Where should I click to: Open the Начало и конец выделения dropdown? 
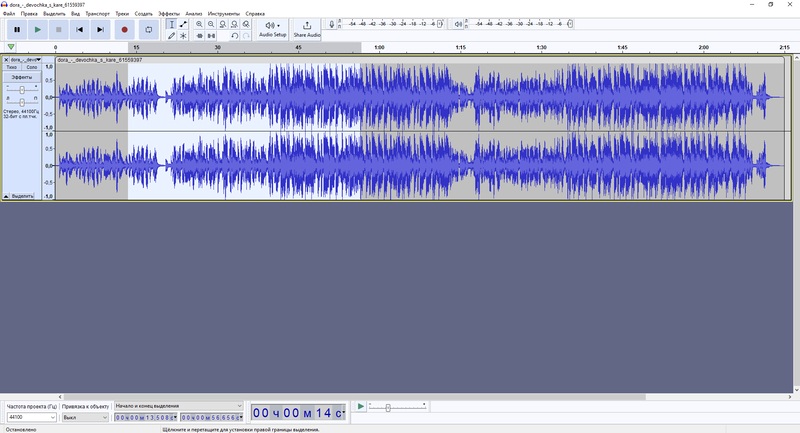click(x=178, y=406)
